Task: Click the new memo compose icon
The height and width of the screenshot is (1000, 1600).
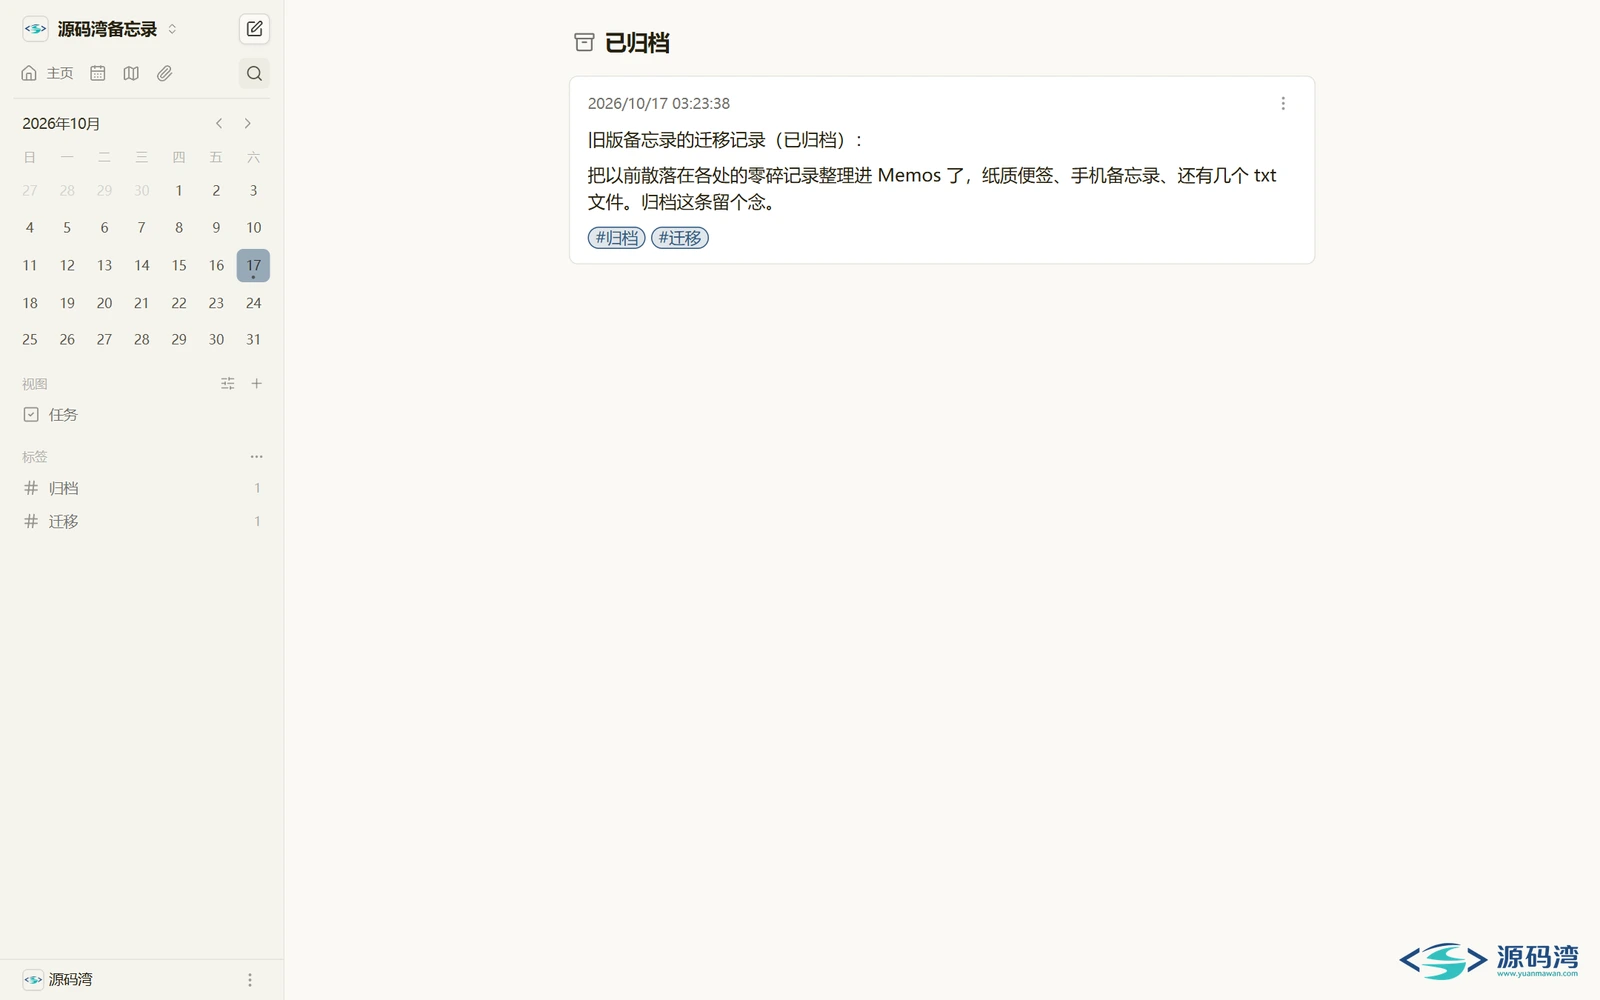Action: click(x=254, y=29)
